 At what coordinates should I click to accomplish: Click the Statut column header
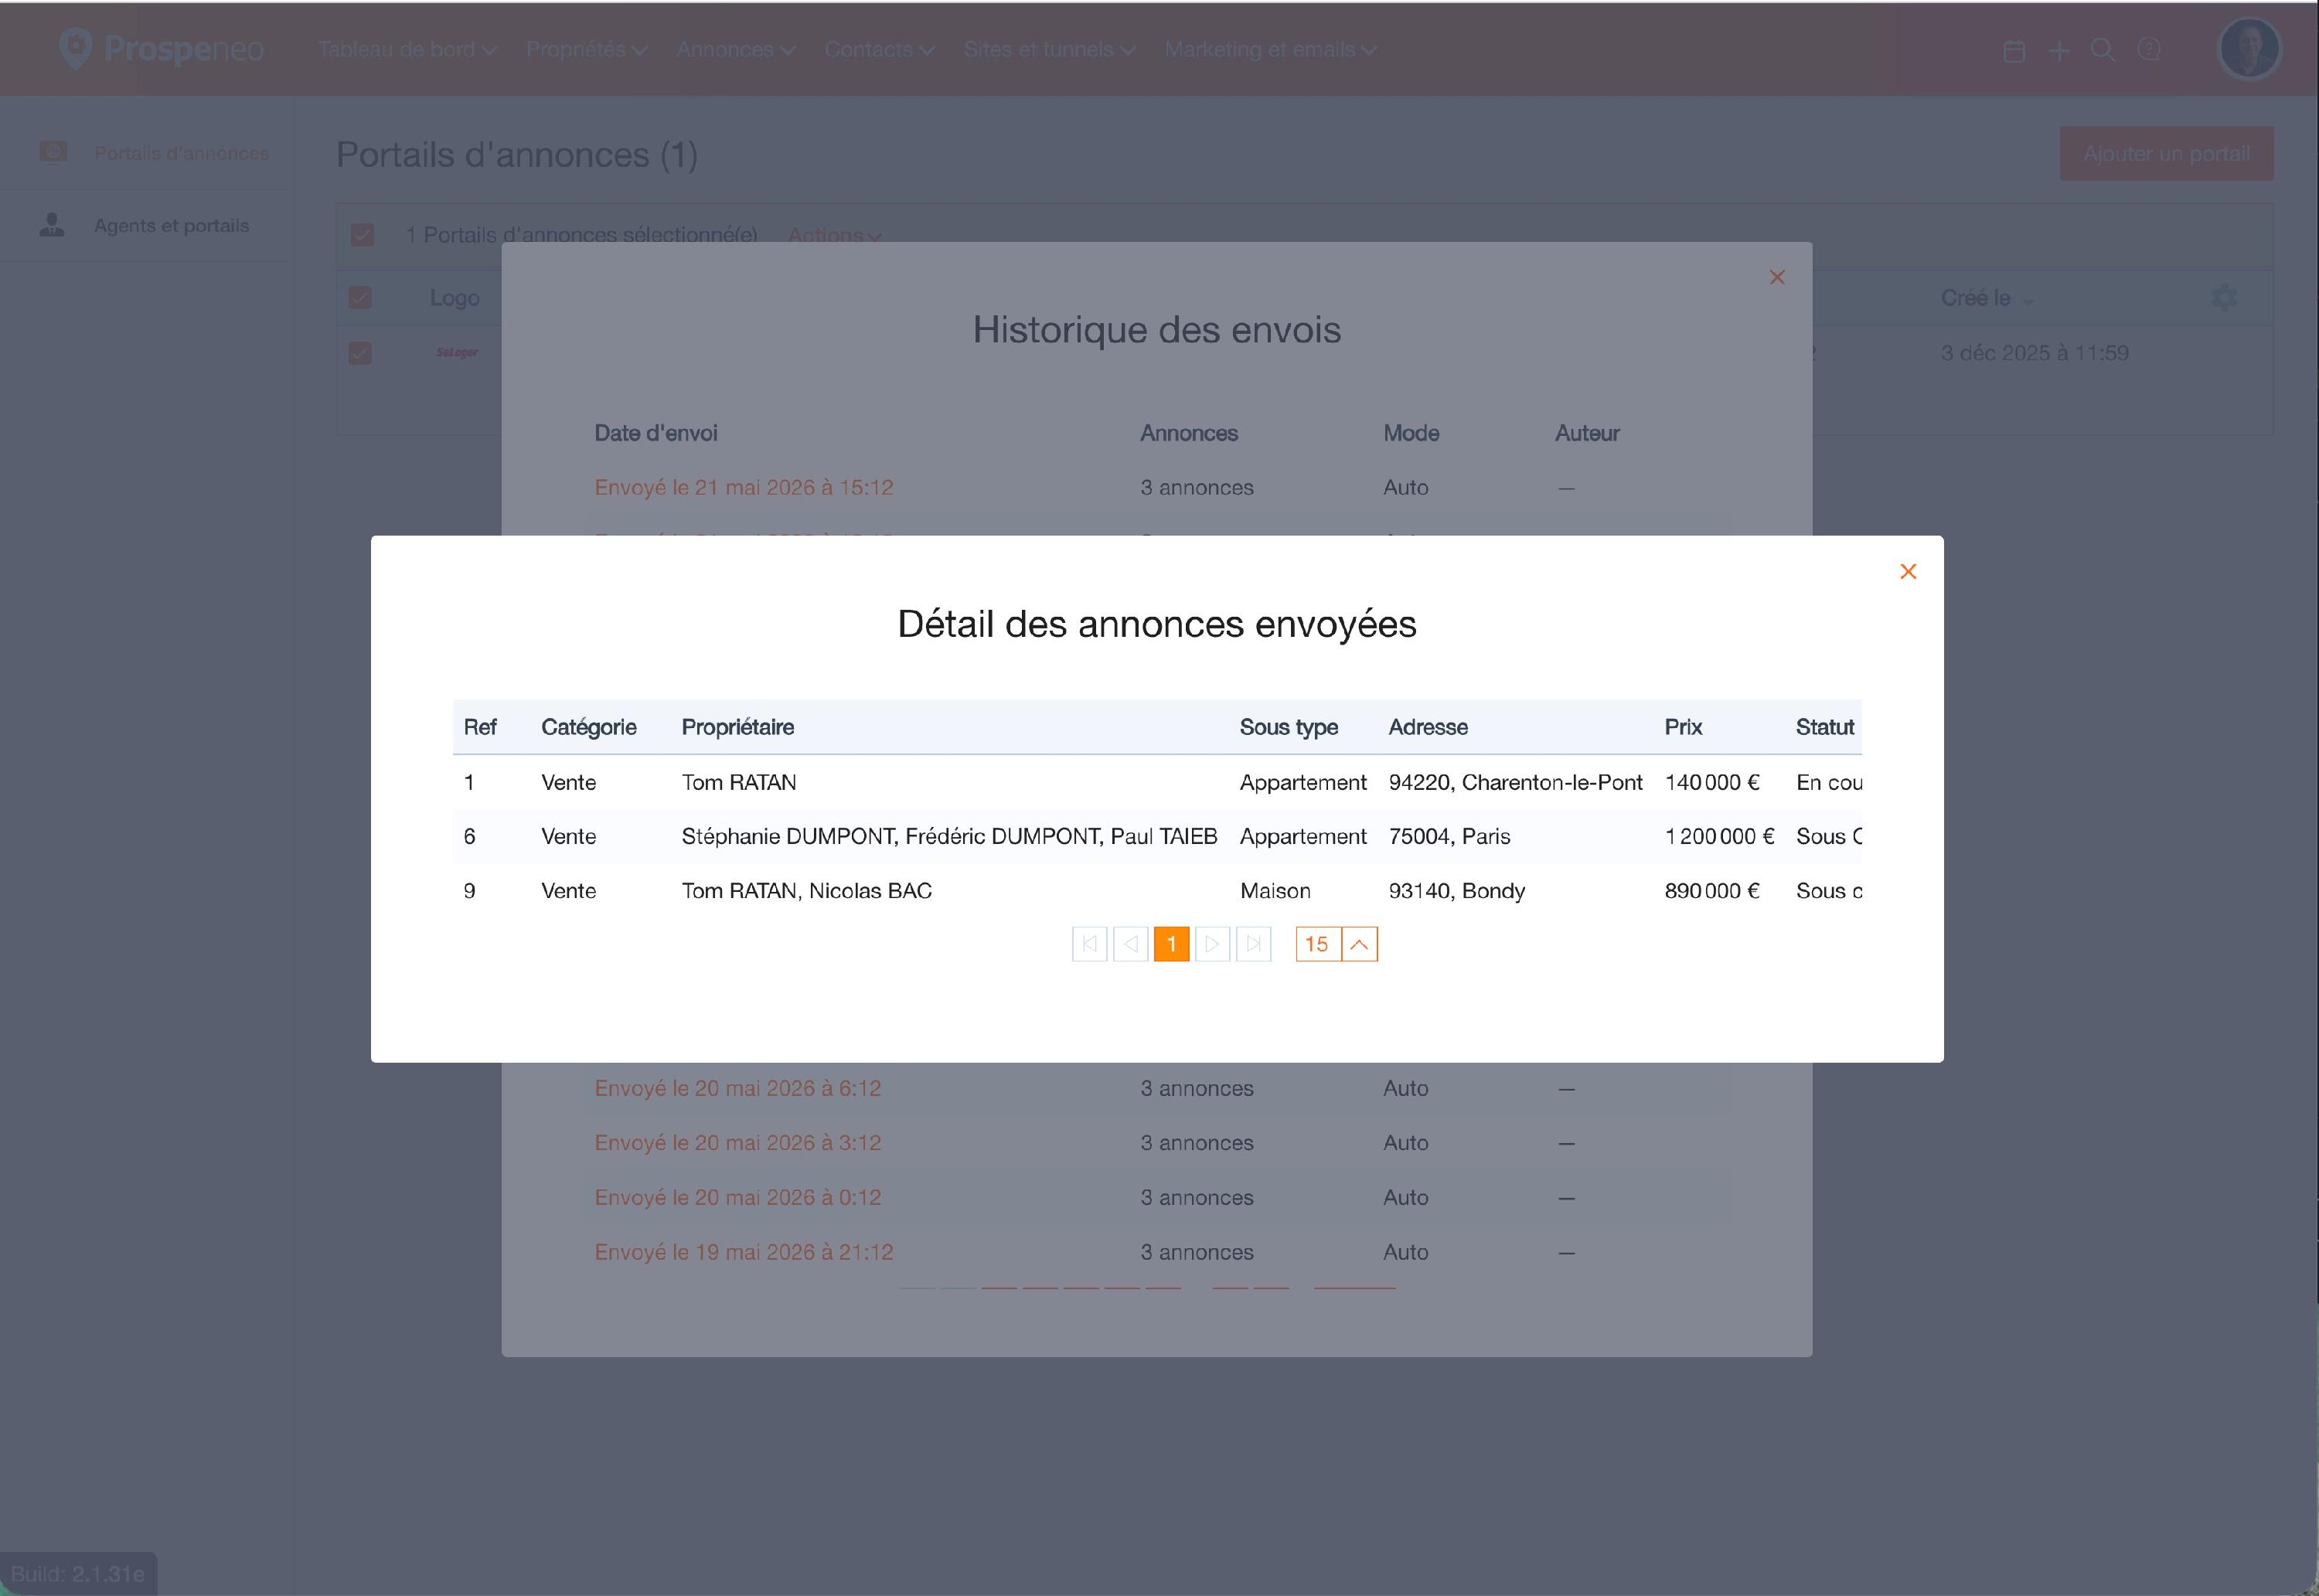[x=1825, y=727]
